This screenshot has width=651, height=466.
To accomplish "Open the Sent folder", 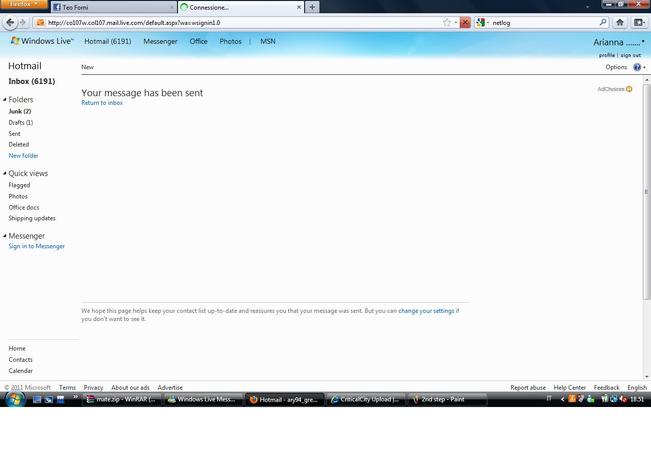I will point(14,134).
